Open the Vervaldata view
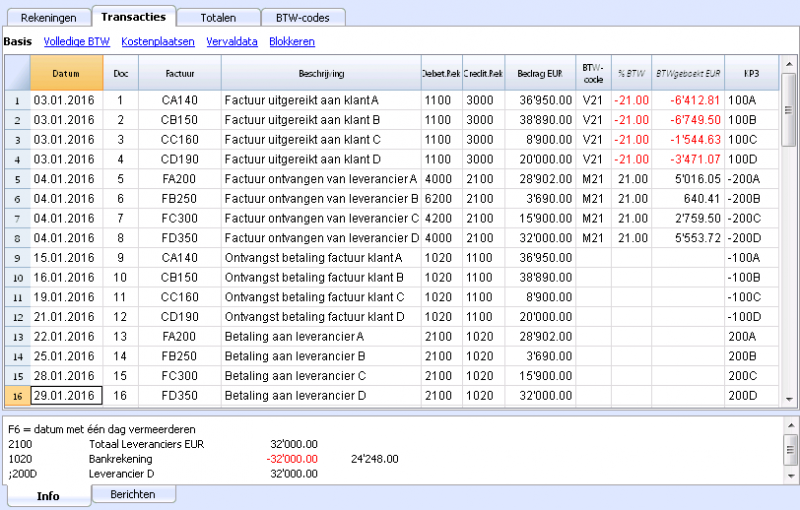The height and width of the screenshot is (510, 800). [232, 41]
